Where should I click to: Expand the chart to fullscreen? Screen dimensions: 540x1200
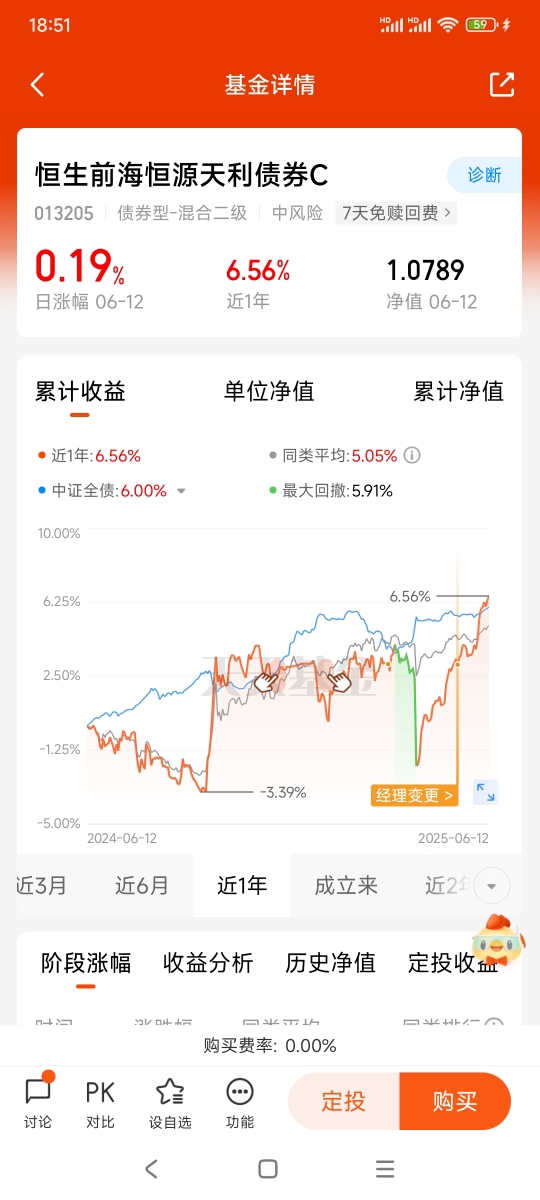tap(485, 793)
